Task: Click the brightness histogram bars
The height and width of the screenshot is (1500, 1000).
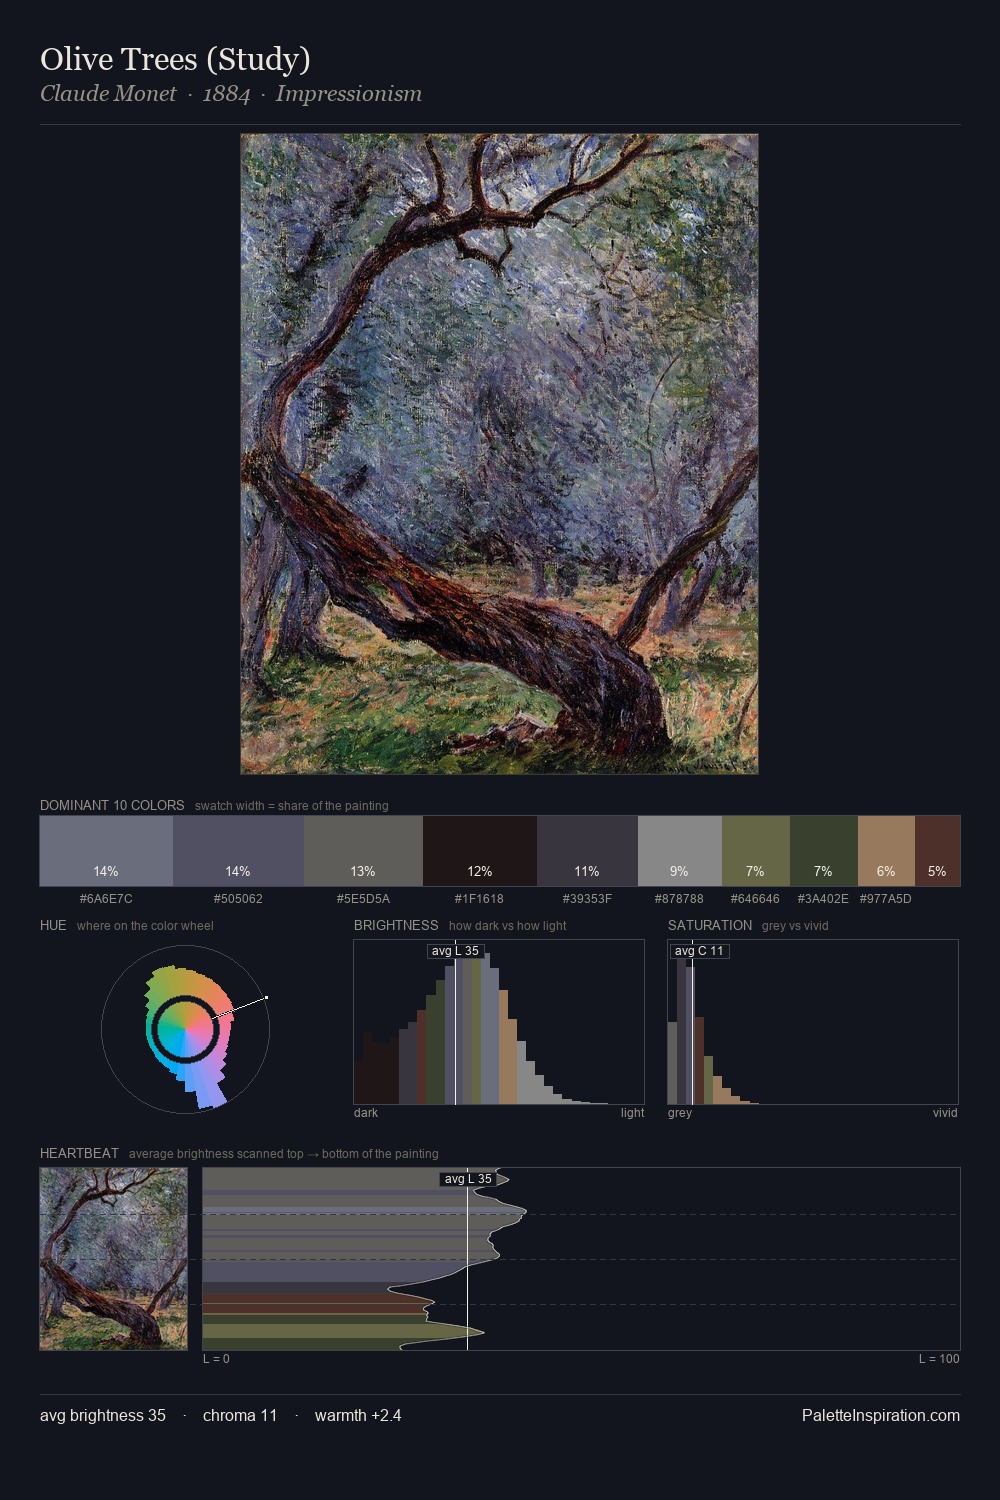Action: pyautogui.click(x=499, y=1022)
